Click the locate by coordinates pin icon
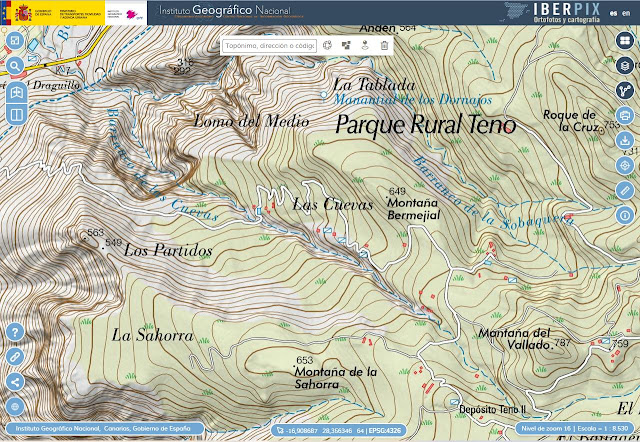 (365, 45)
